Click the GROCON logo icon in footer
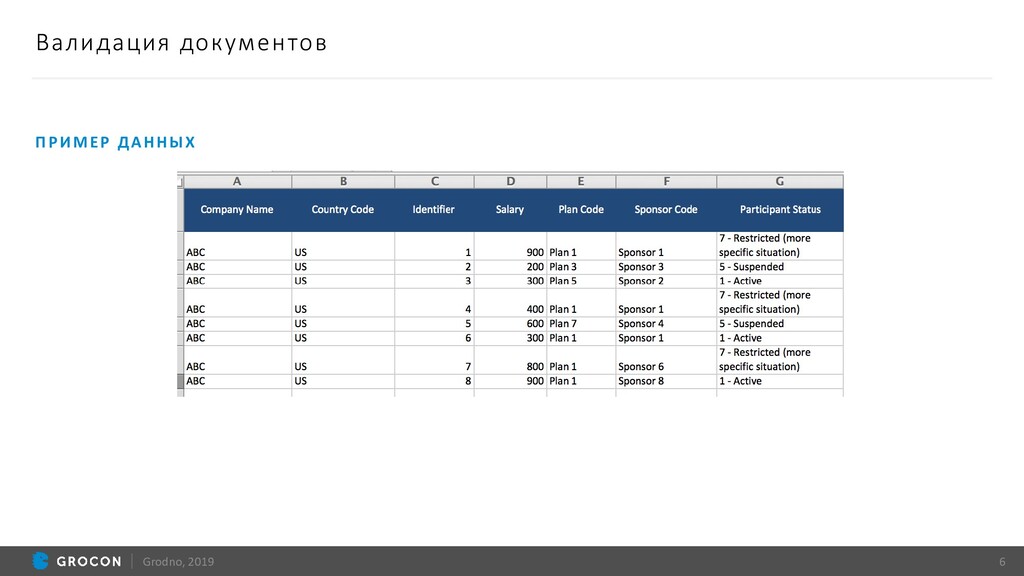Image resolution: width=1024 pixels, height=576 pixels. pos(40,561)
